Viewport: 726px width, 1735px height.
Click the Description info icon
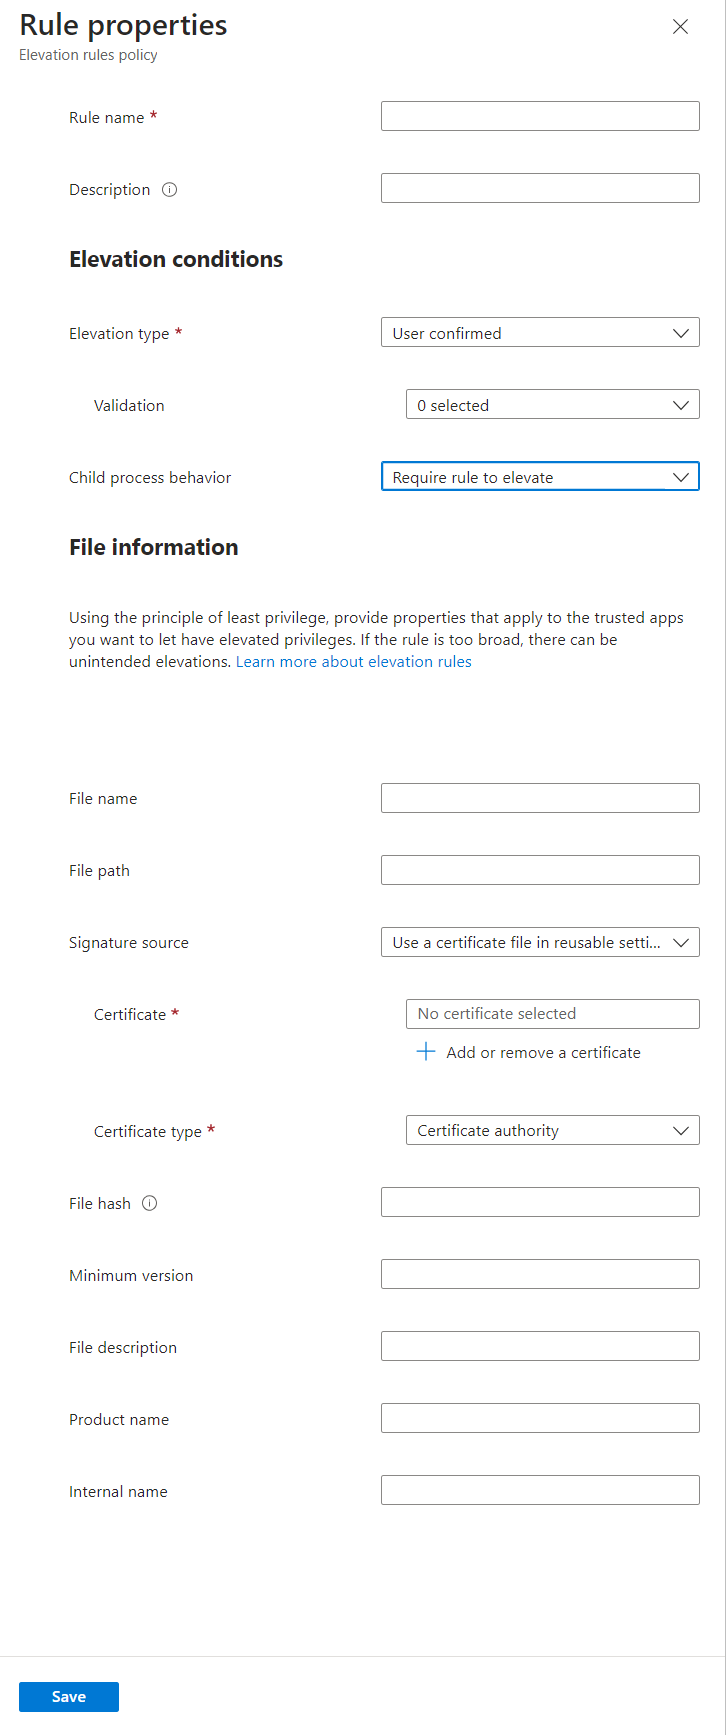(170, 190)
